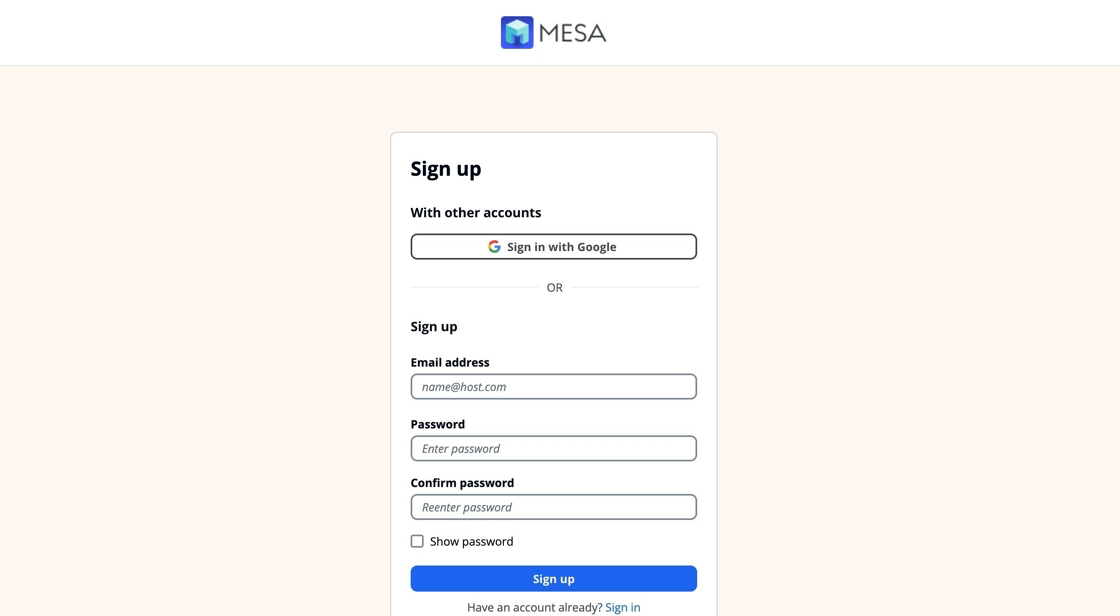1120x616 pixels.
Task: Click the Sign up subheading above Email address
Action: [x=434, y=326]
